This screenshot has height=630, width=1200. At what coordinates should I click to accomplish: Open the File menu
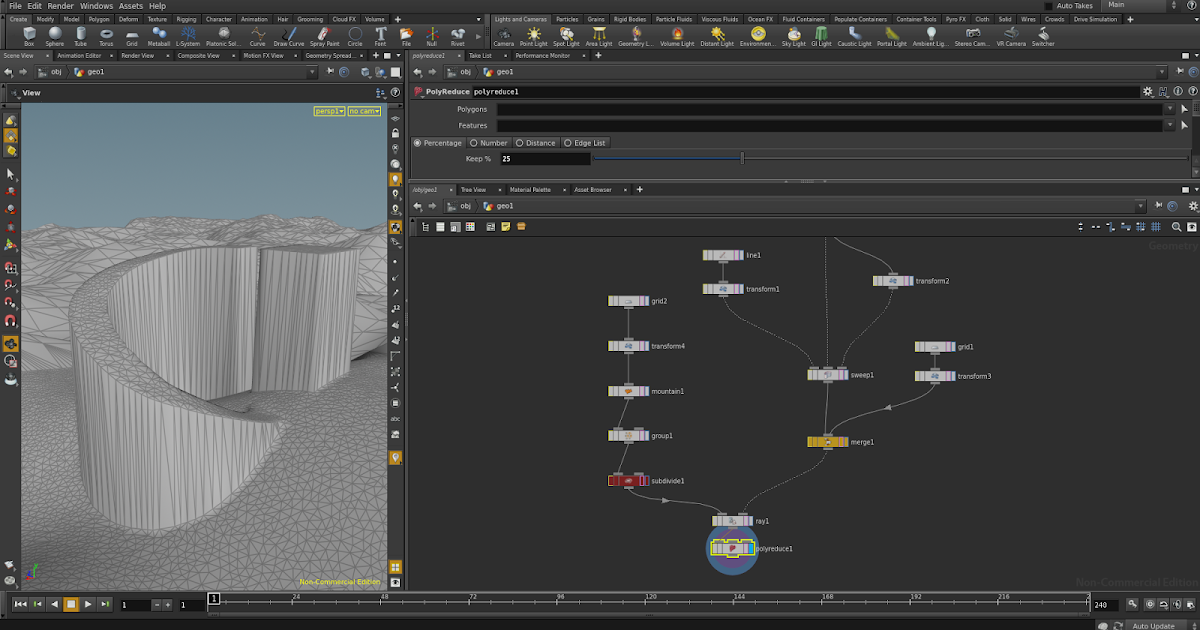pos(15,6)
